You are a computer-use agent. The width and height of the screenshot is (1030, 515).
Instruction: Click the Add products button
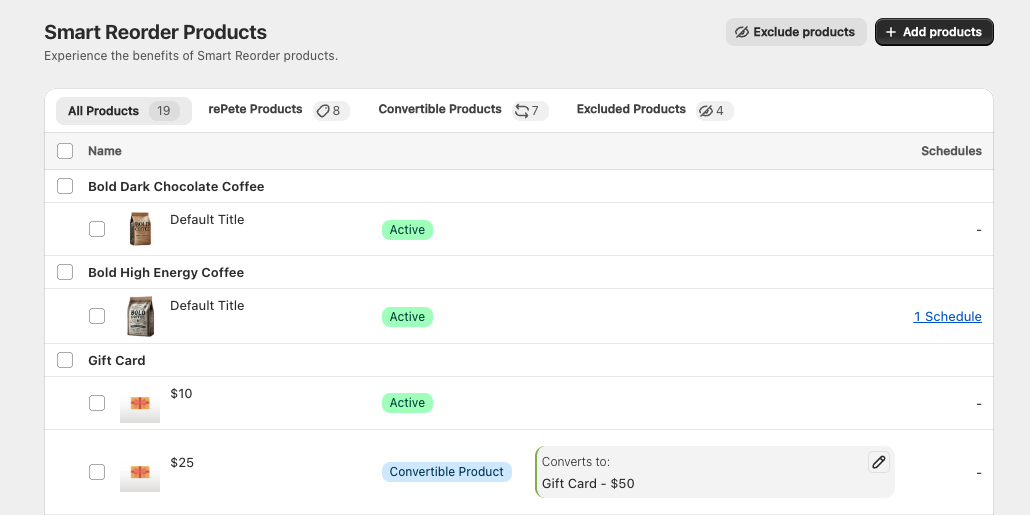click(x=934, y=32)
